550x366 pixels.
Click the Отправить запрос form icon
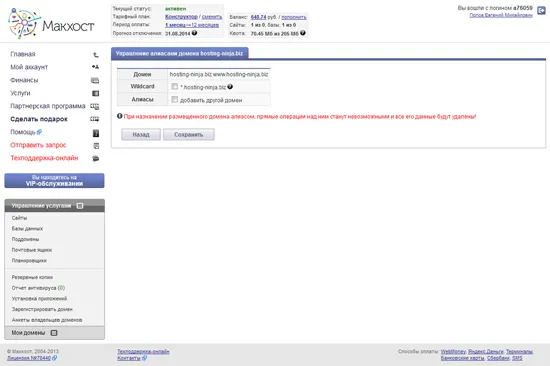(96, 146)
